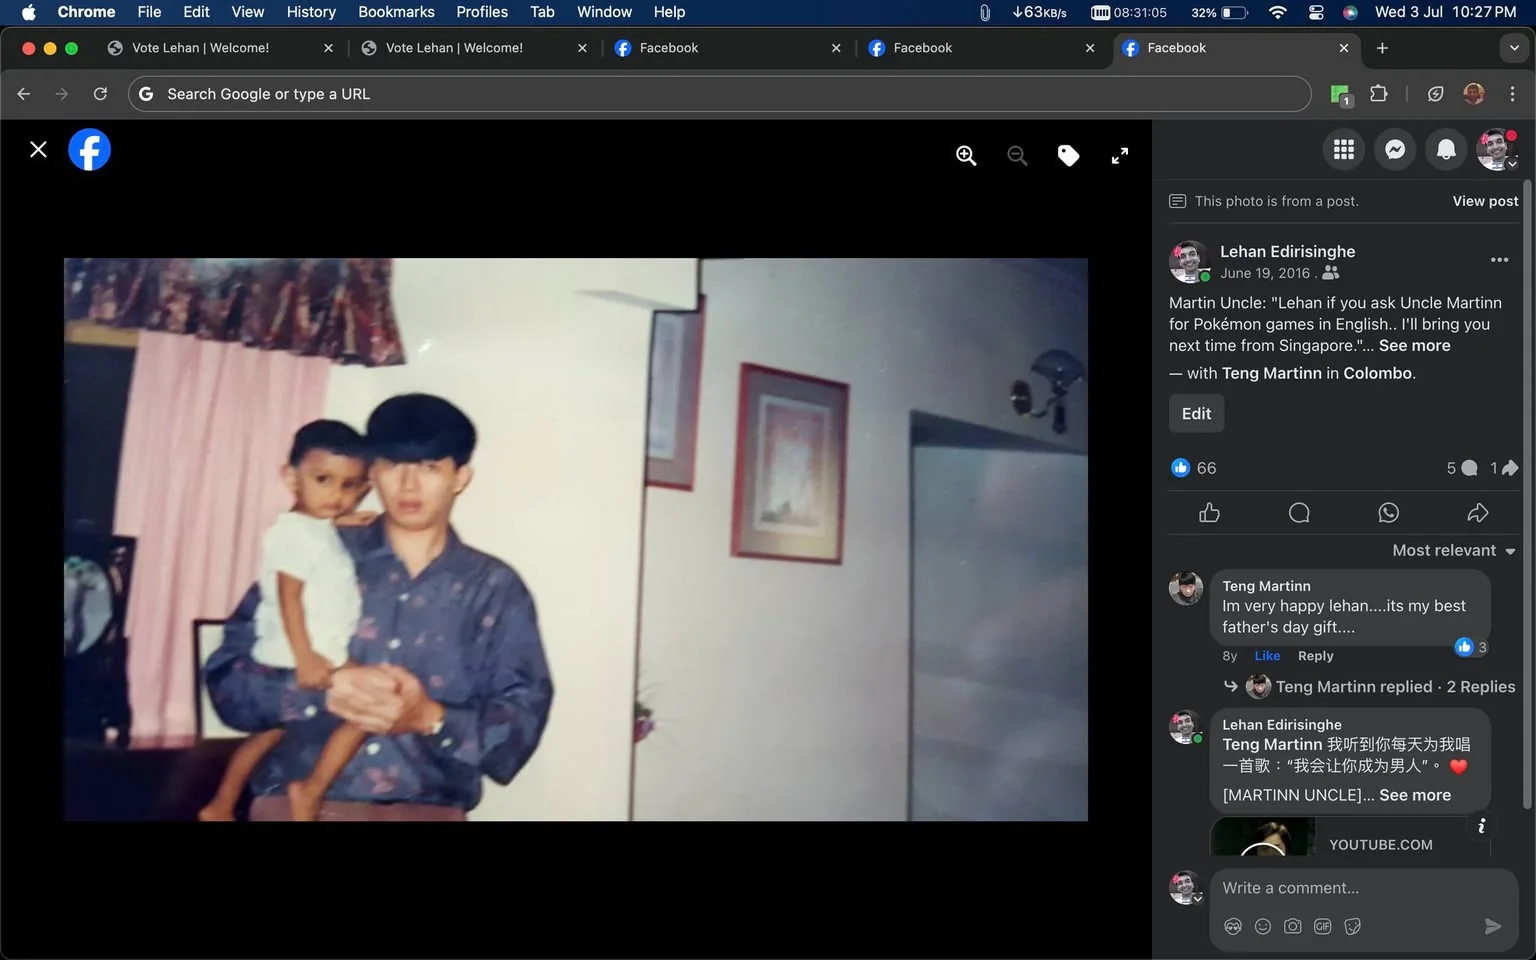The width and height of the screenshot is (1536, 960).
Task: Open Lehan Edirisinghe post author name
Action: (x=1287, y=252)
